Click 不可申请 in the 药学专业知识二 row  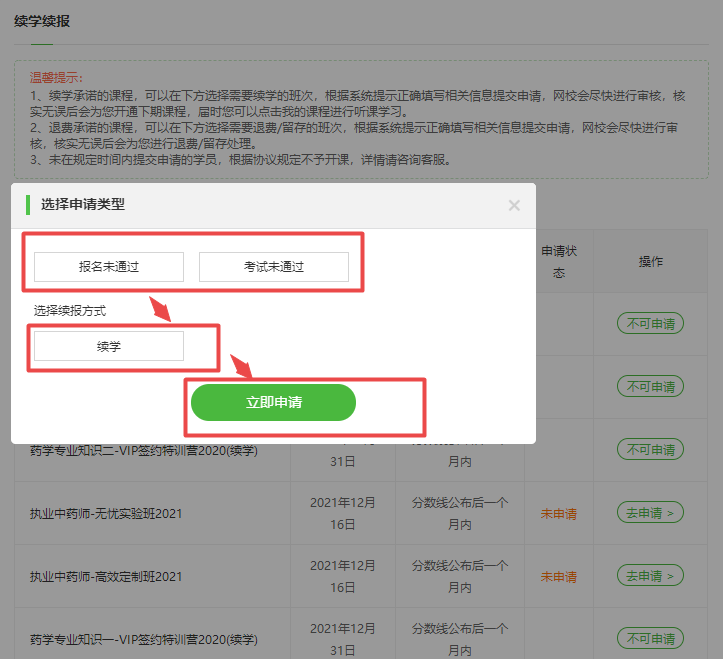[x=650, y=449]
